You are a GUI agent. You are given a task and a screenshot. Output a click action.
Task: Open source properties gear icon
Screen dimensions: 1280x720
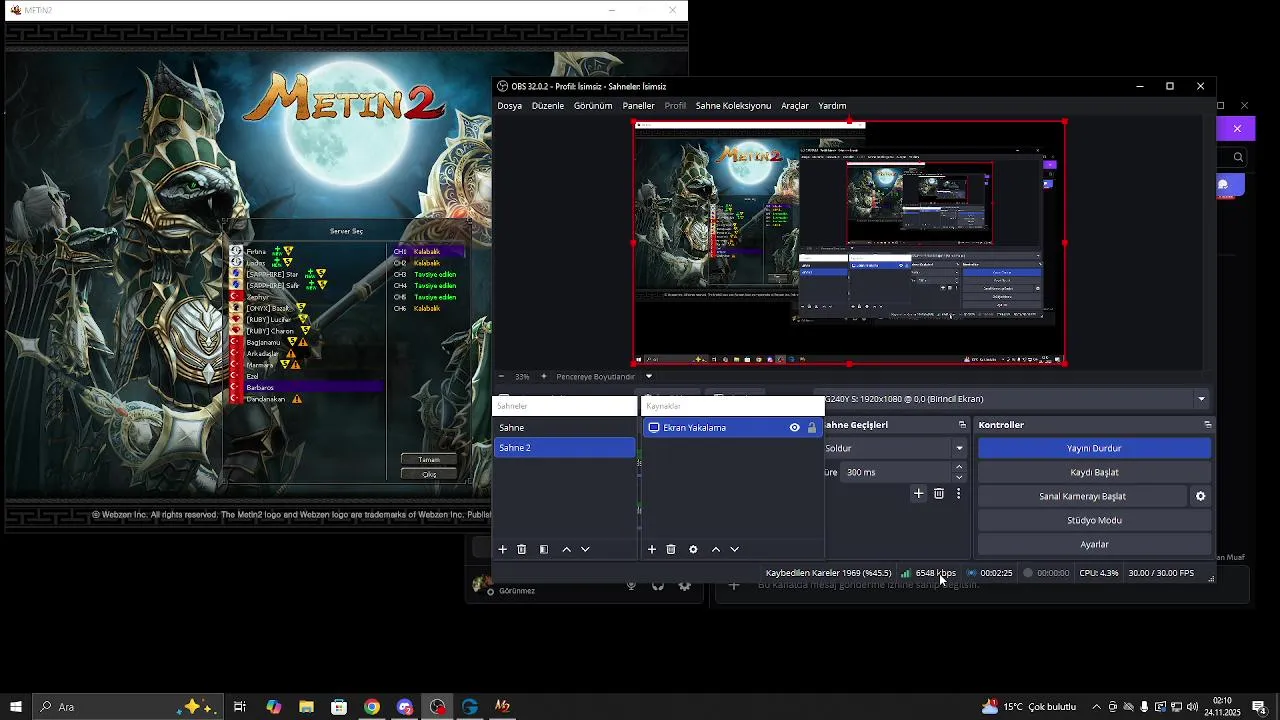693,549
